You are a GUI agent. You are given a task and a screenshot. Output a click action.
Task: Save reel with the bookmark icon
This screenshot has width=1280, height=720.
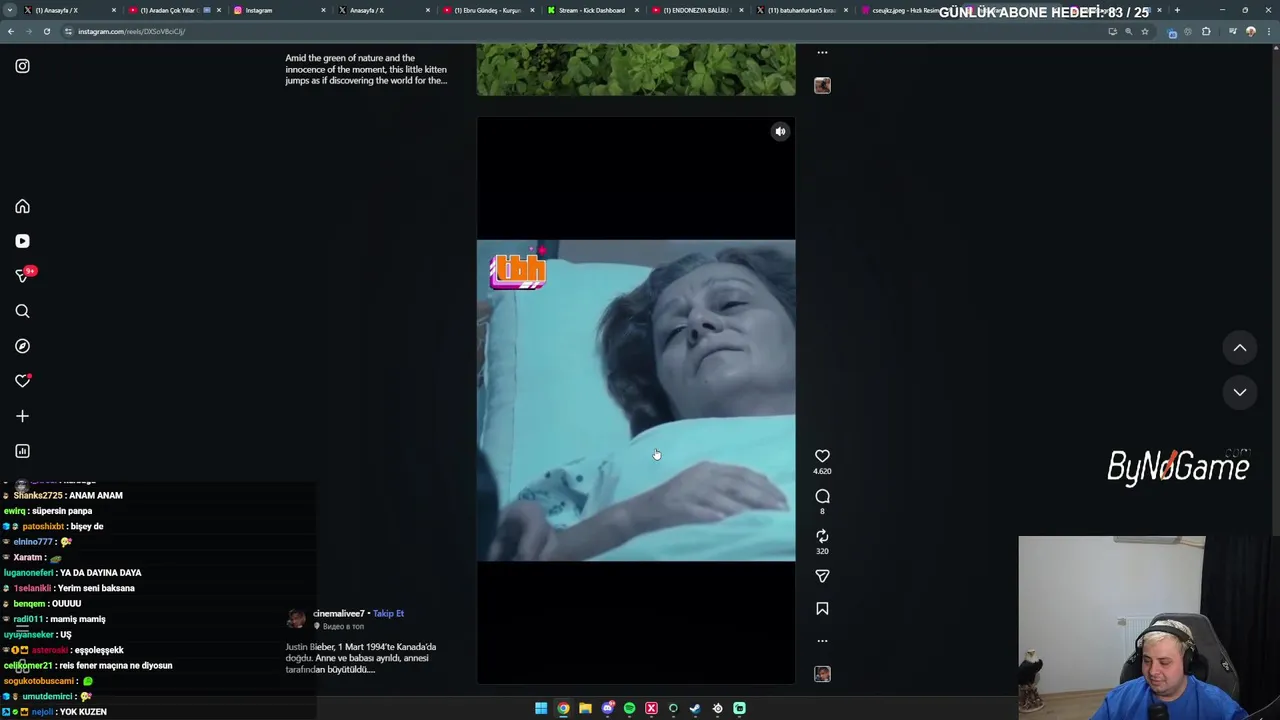coord(822,608)
